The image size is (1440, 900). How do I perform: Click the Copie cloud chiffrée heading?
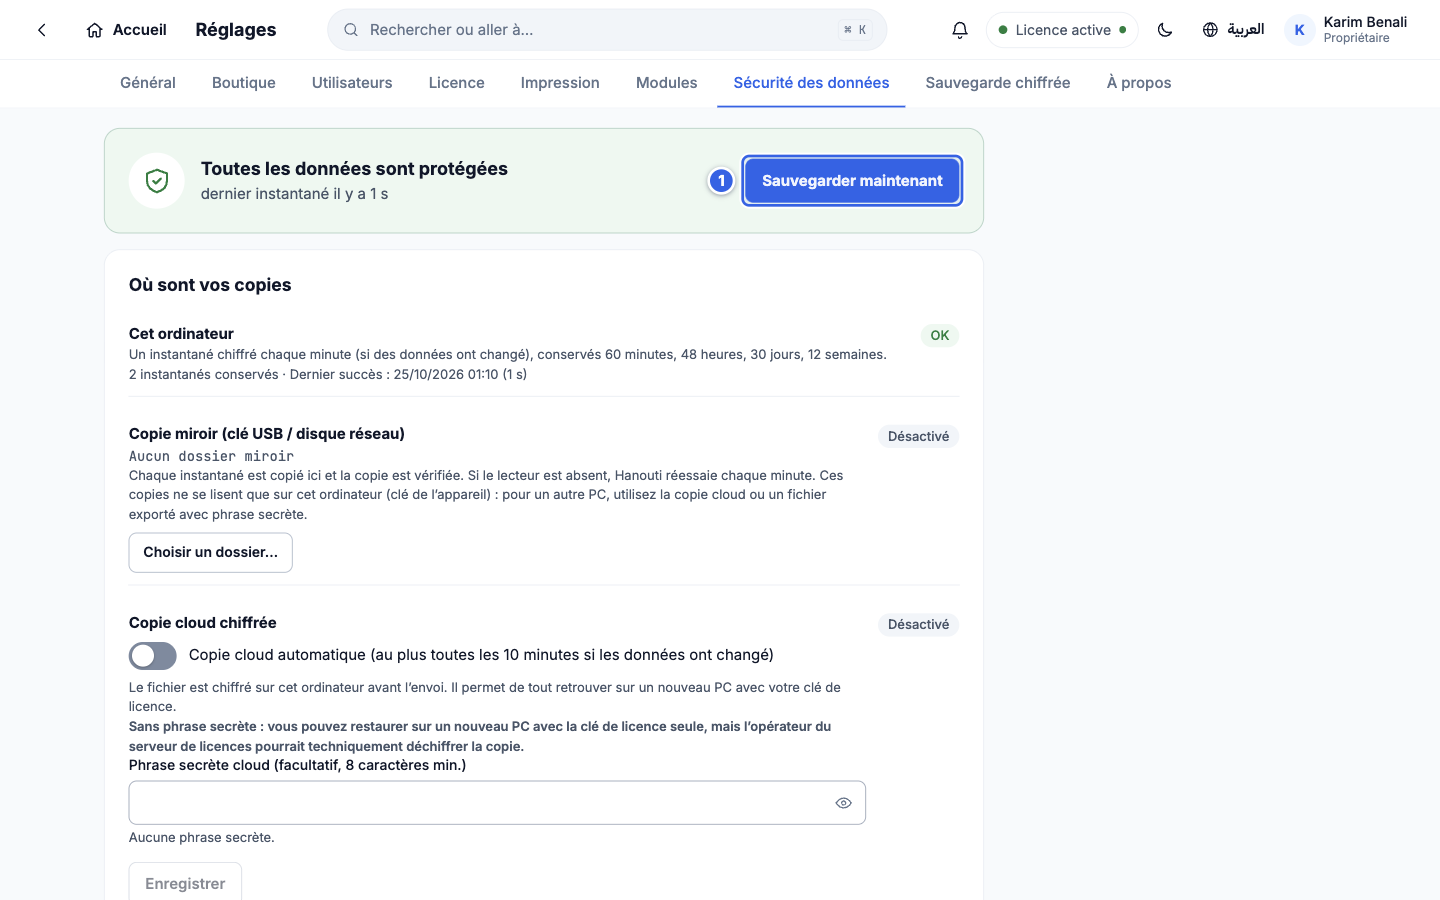click(203, 623)
